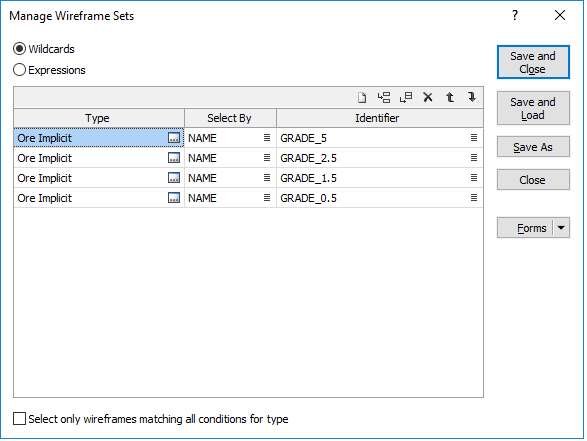The height and width of the screenshot is (441, 587).
Task: Select the Wildcards radio option
Action: point(19,49)
